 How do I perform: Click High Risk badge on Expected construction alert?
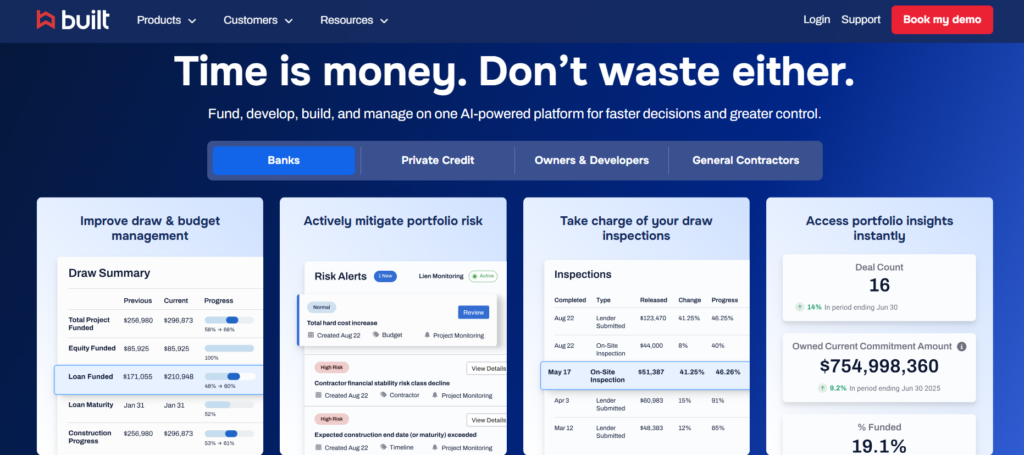point(332,418)
